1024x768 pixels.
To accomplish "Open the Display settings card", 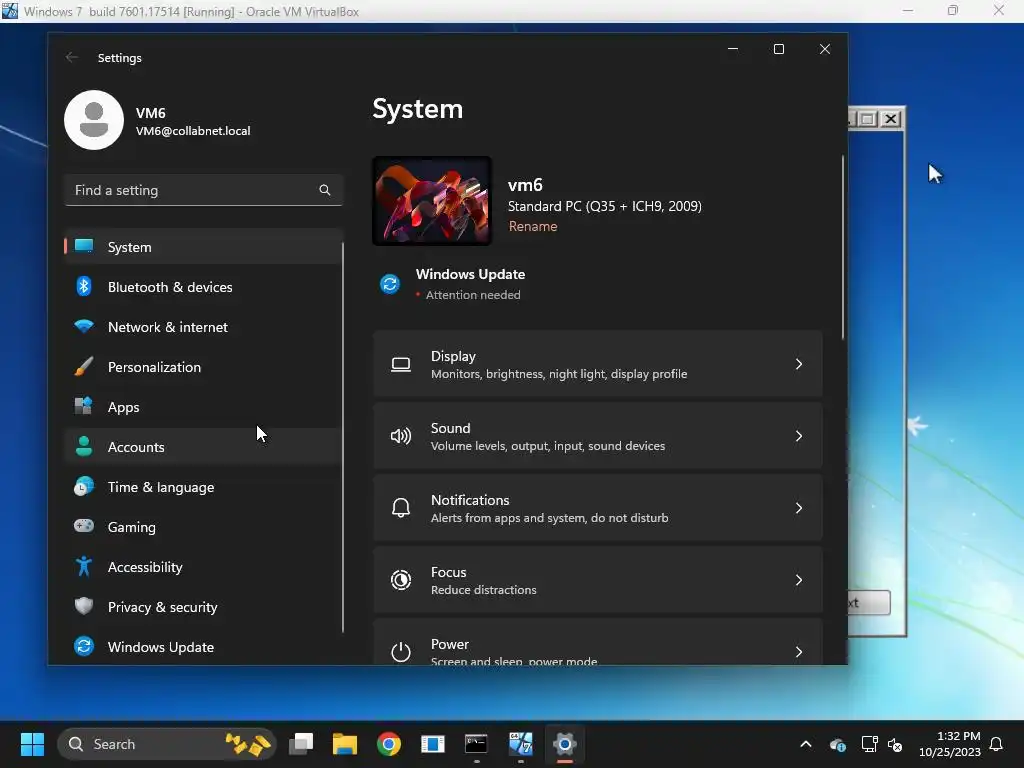I will click(x=598, y=364).
